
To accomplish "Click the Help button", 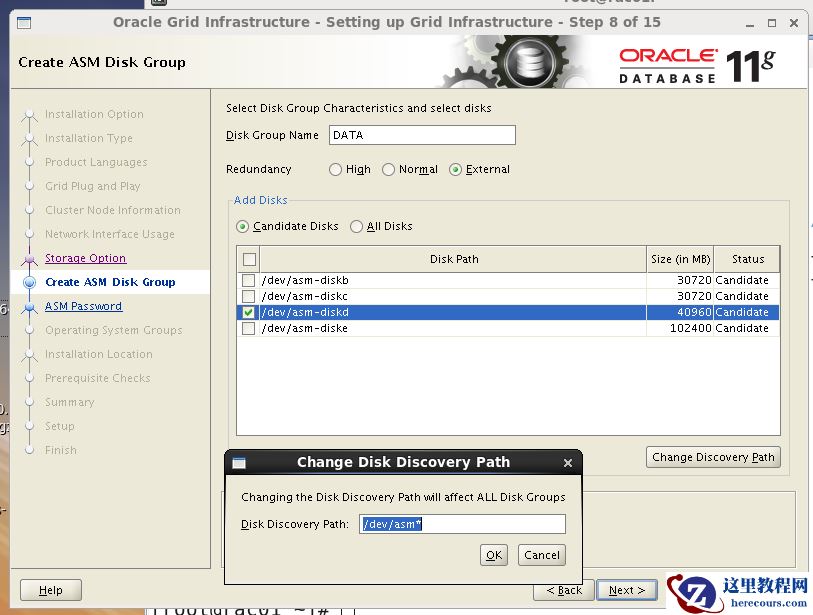I will [51, 590].
